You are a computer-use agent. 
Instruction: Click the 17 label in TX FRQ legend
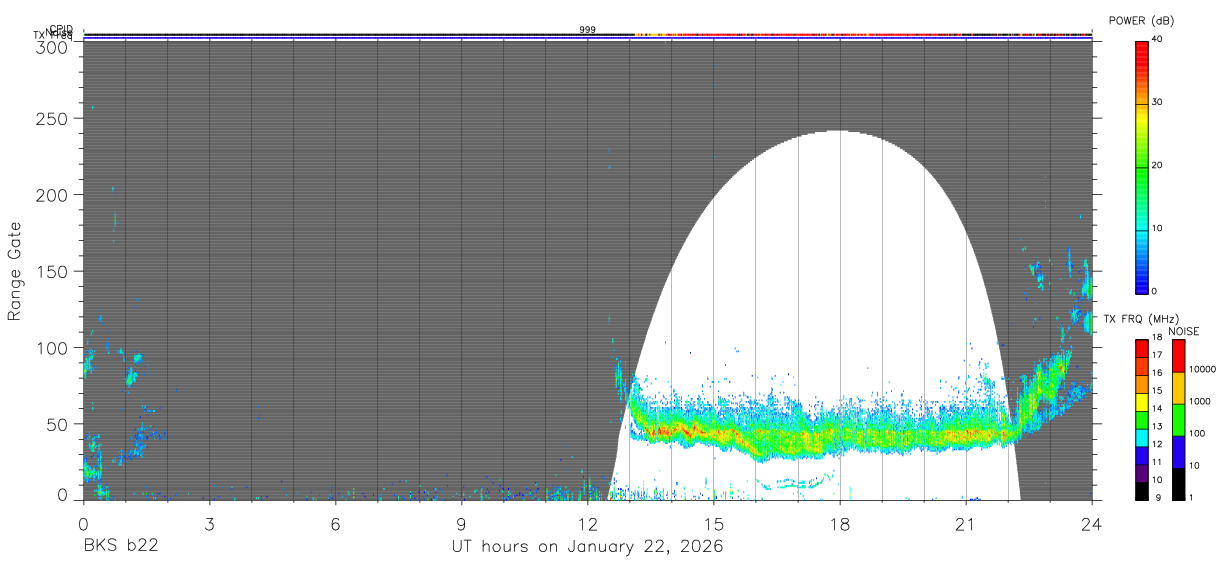coord(1158,355)
